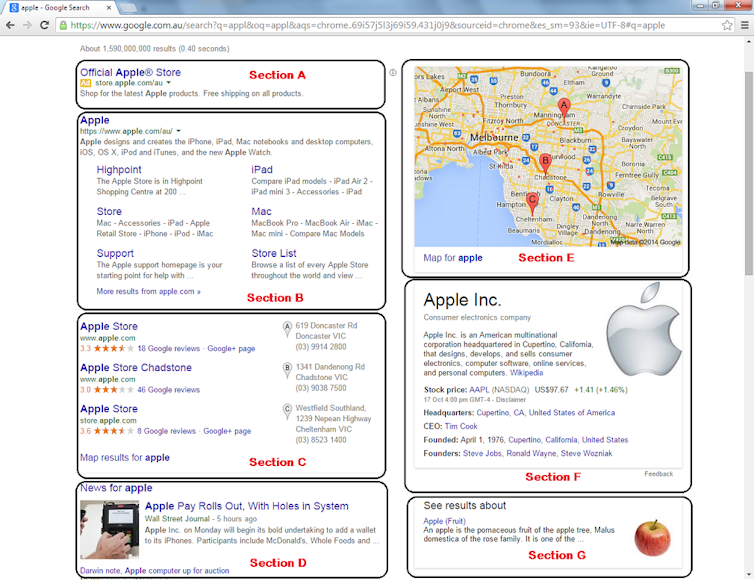Click marker B beside 1341 Dandenong Rd
Image resolution: width=754 pixels, height=581 pixels.
(x=287, y=370)
